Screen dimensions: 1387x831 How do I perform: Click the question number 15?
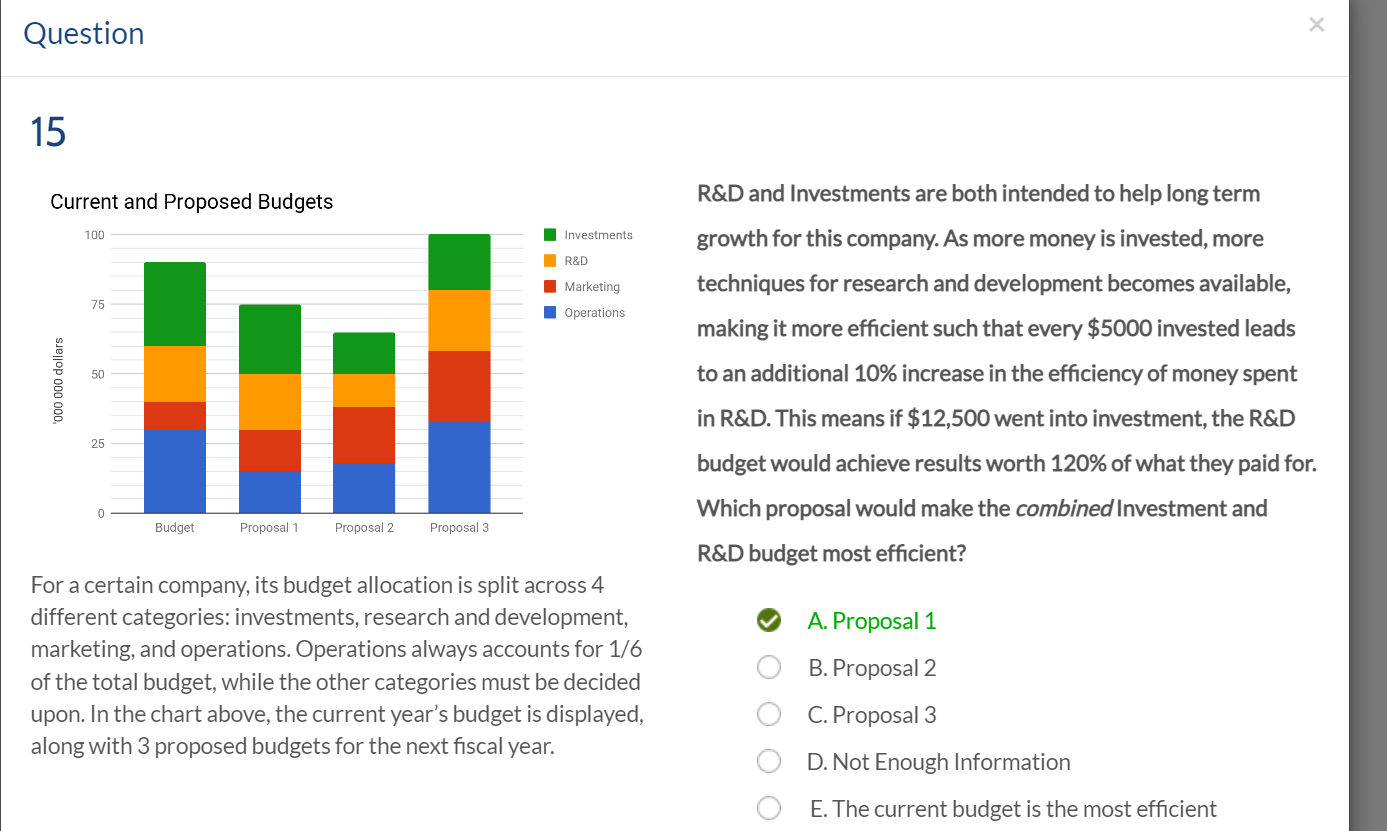(48, 132)
